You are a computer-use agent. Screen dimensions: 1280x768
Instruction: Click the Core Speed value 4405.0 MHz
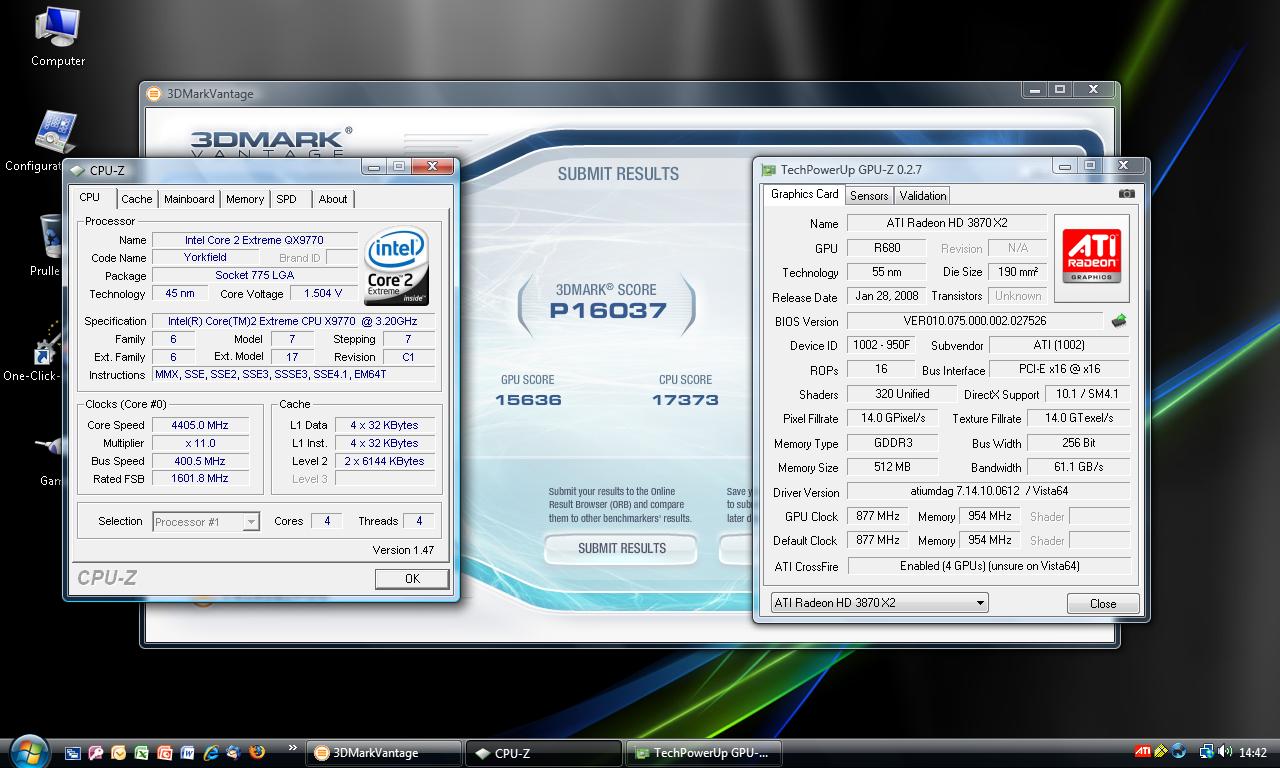point(200,425)
